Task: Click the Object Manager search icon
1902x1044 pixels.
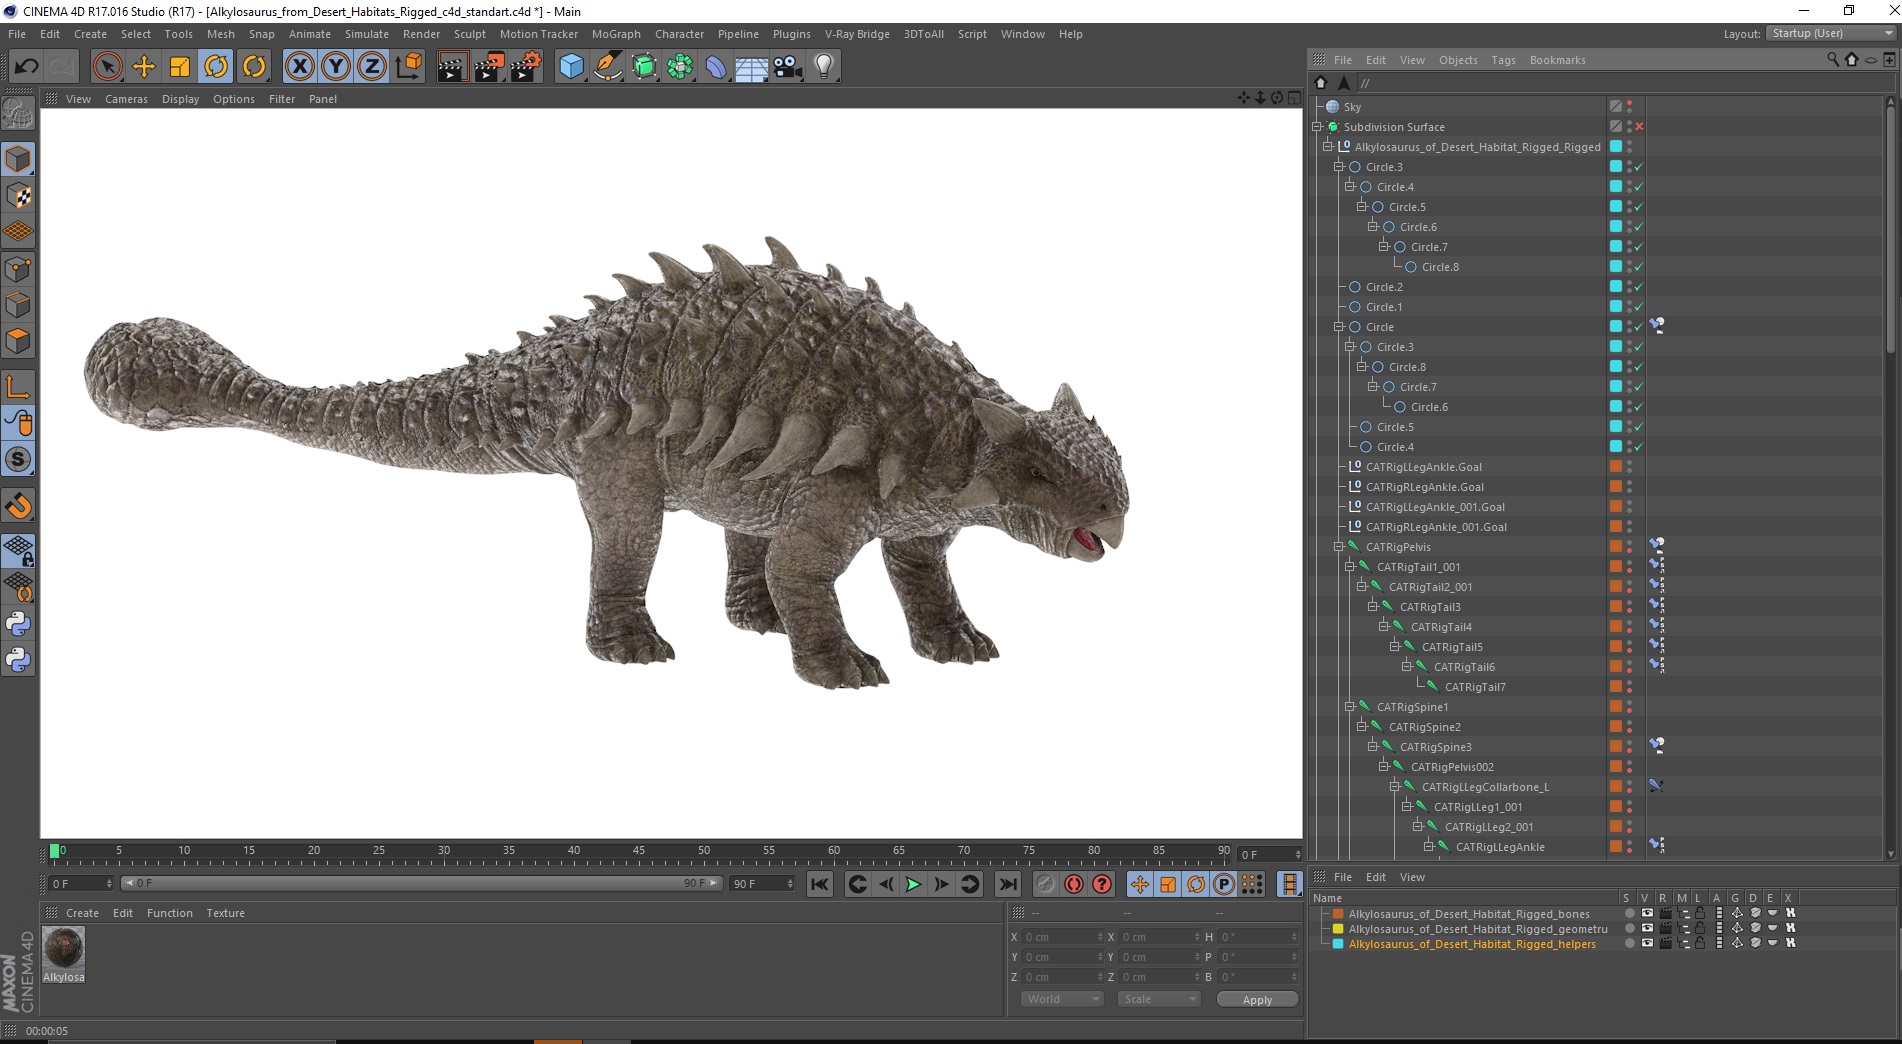Action: coord(1832,60)
